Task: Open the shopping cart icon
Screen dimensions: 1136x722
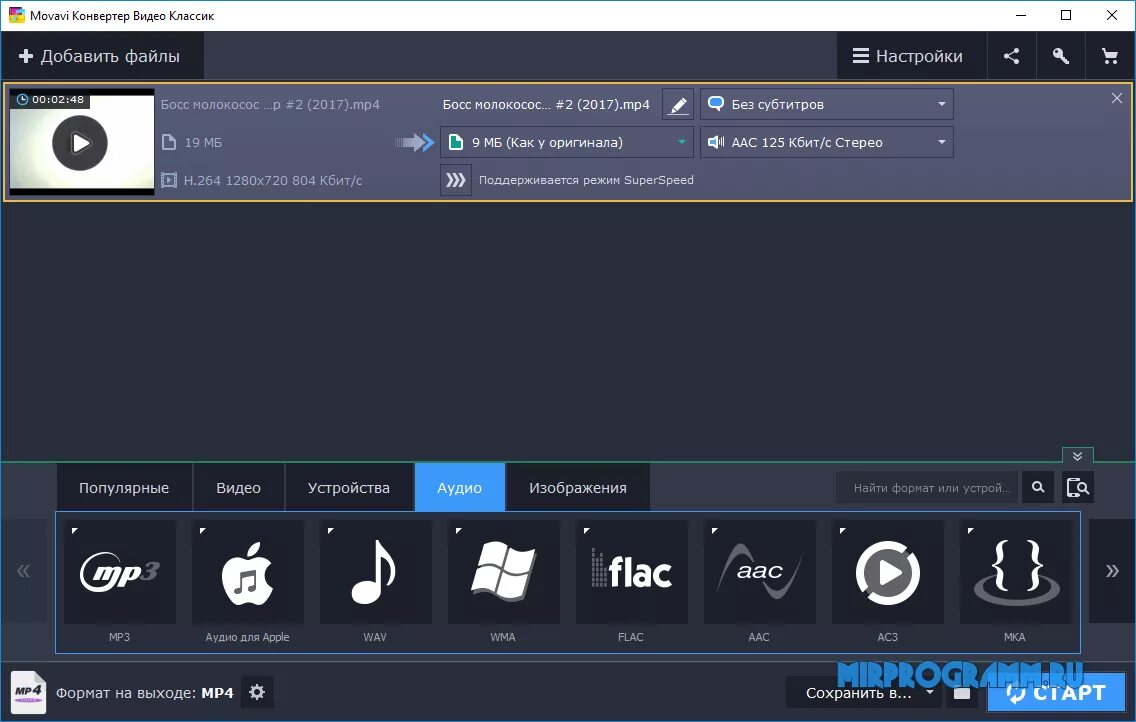Action: [x=1109, y=56]
